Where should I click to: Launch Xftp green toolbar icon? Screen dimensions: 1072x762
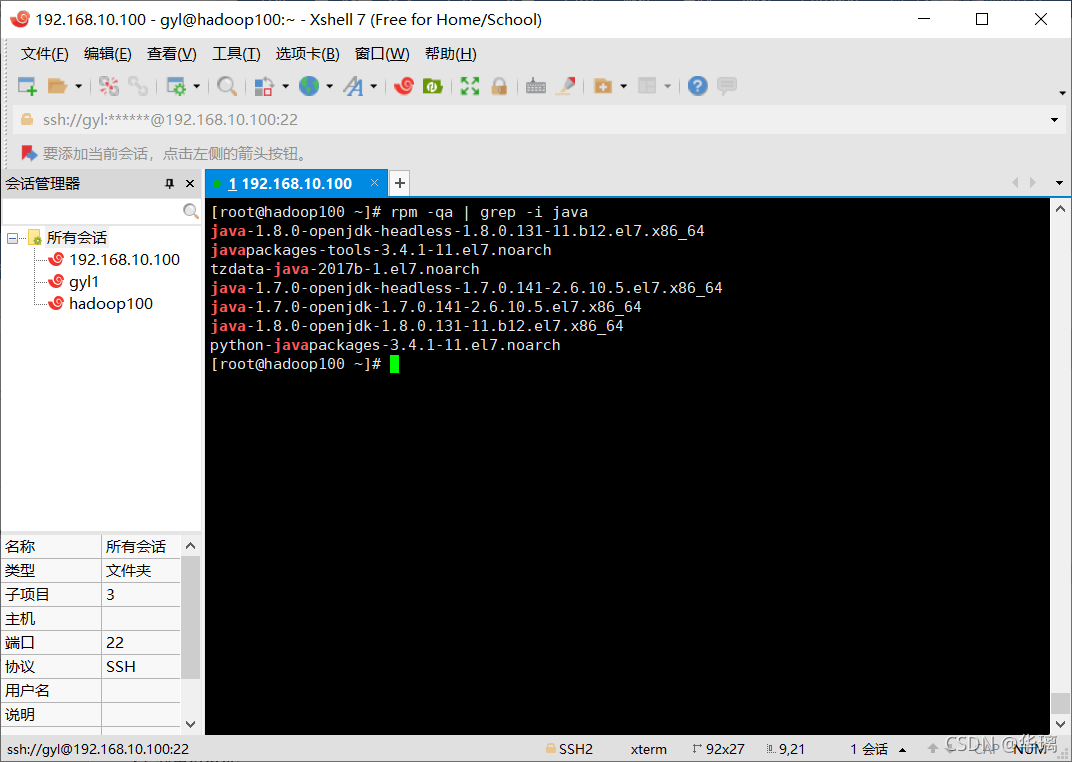[433, 86]
